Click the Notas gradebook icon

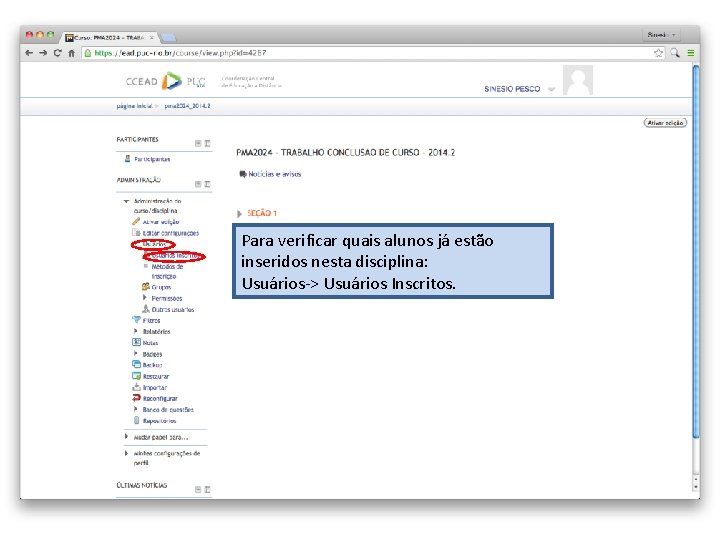coord(136,342)
